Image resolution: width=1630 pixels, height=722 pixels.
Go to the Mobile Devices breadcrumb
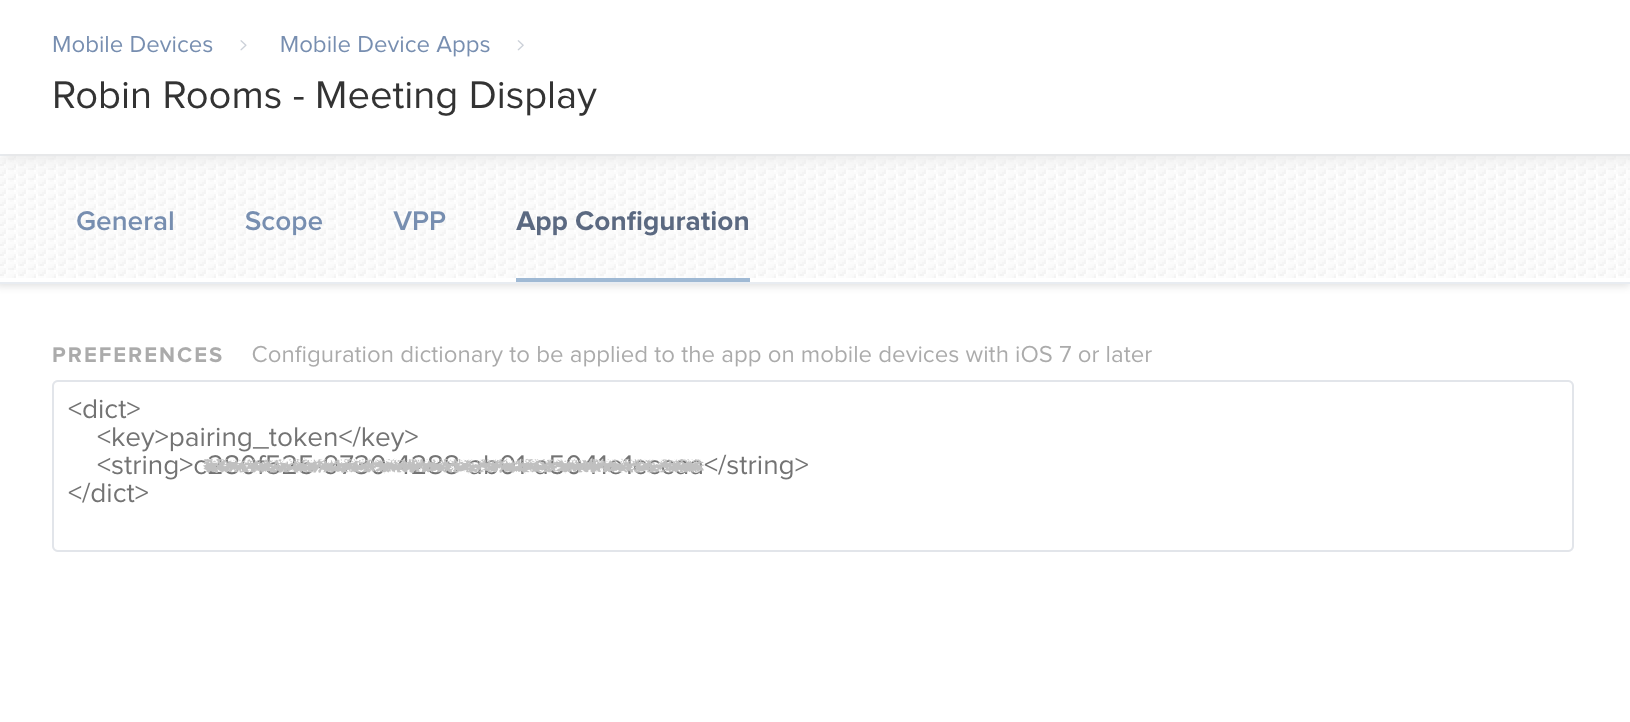132,45
